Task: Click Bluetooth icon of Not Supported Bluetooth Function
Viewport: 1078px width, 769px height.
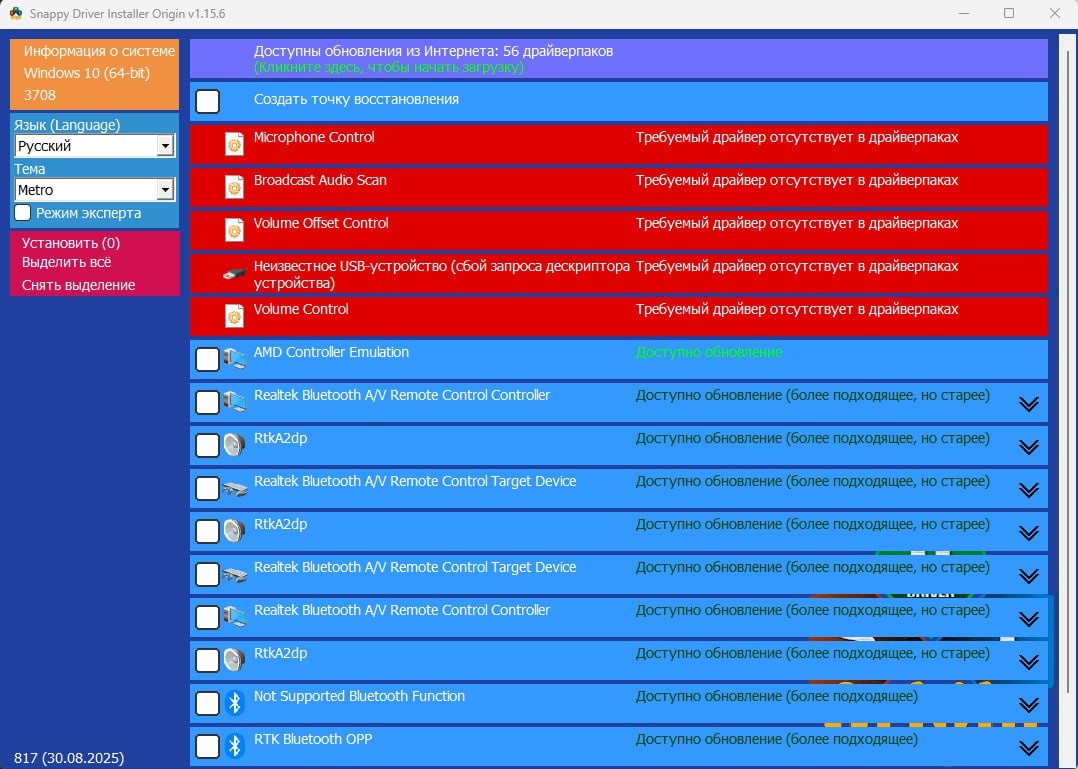Action: click(x=234, y=703)
